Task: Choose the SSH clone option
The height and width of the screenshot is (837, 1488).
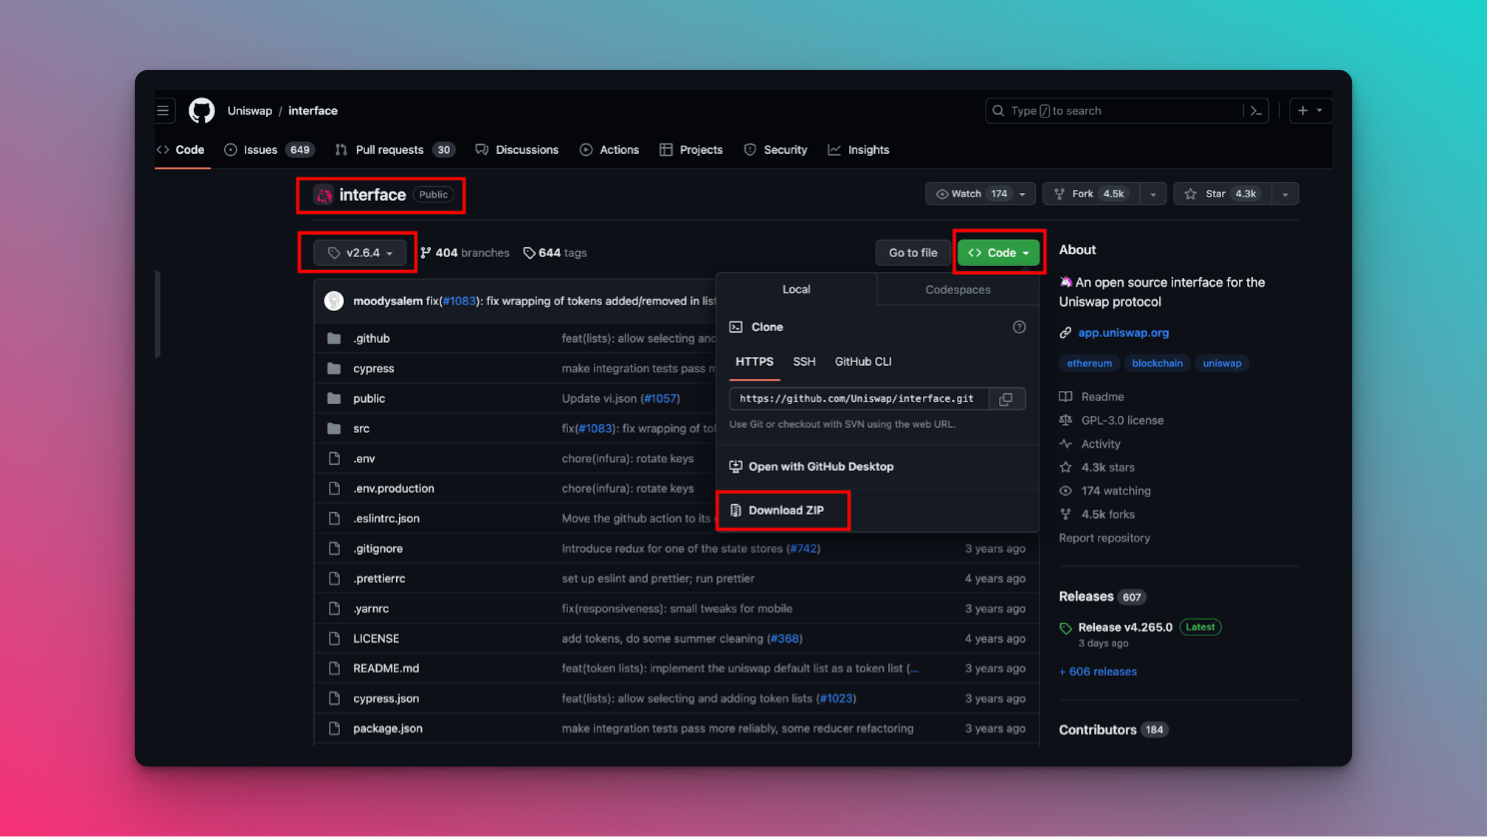Action: pos(804,362)
